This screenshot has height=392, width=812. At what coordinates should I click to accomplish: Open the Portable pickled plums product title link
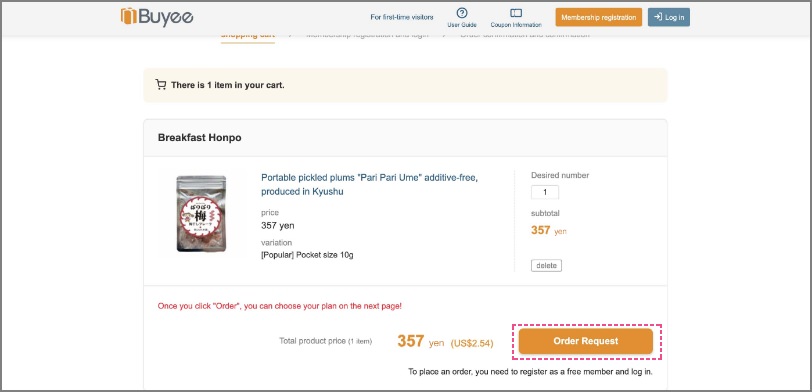369,184
